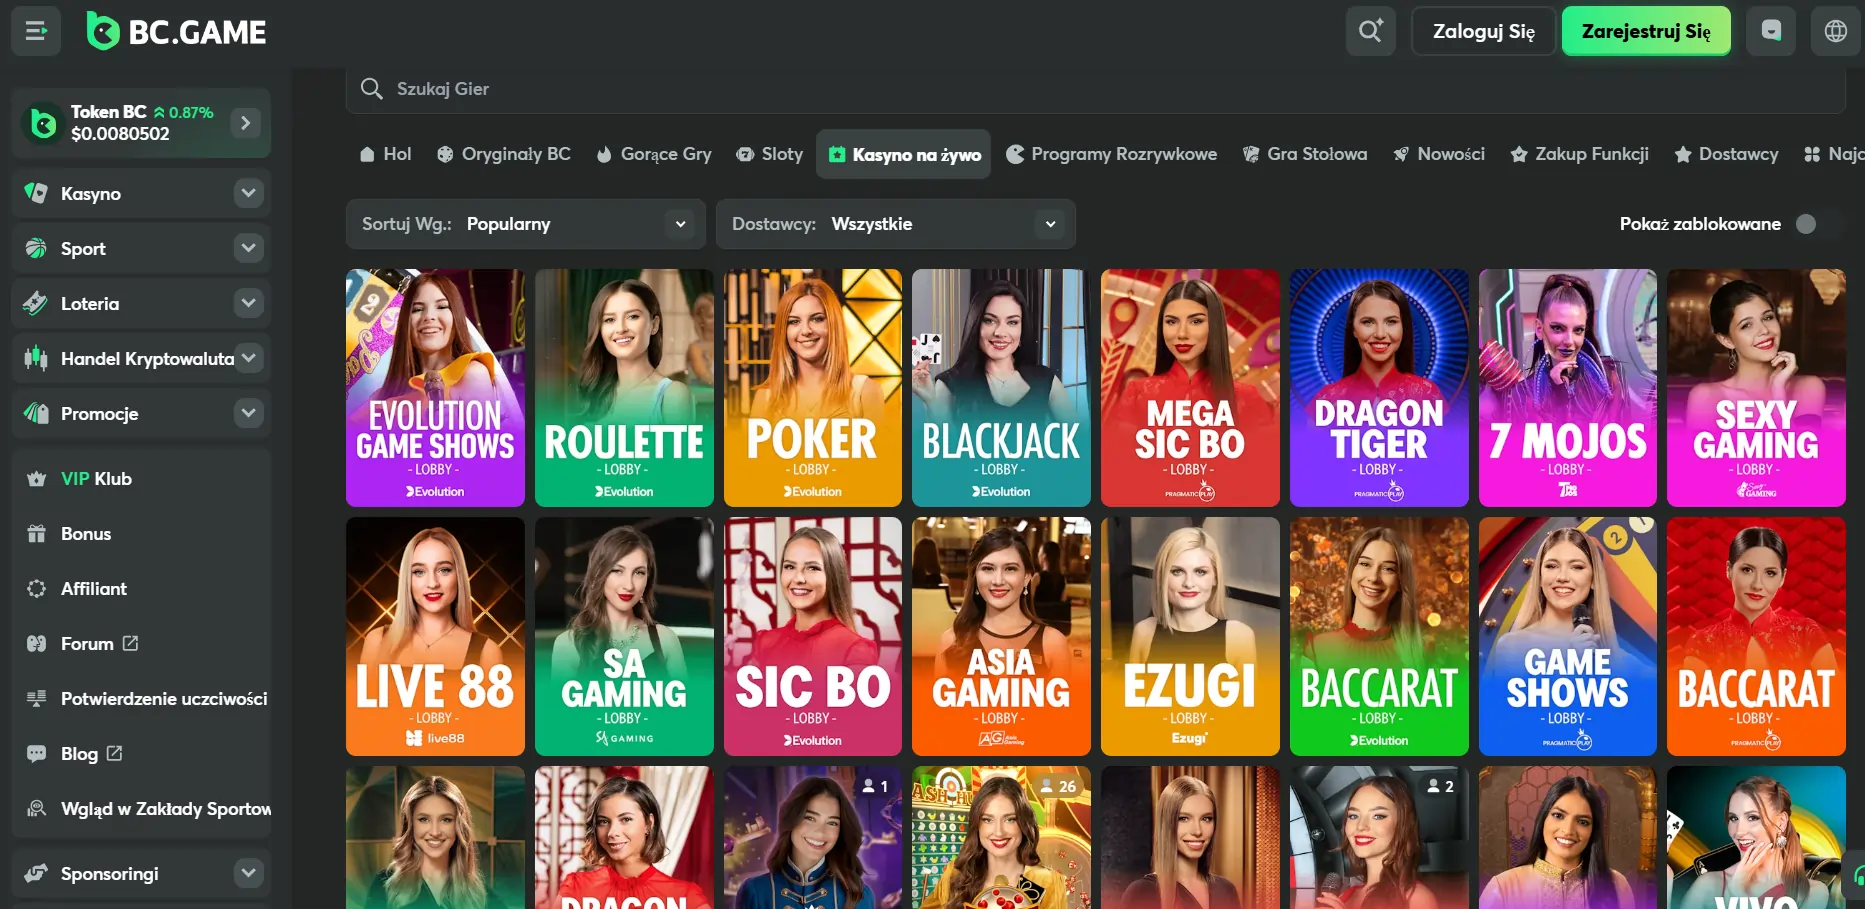This screenshot has width=1865, height=909.
Task: Click the Zarejestruj Się button
Action: (1646, 31)
